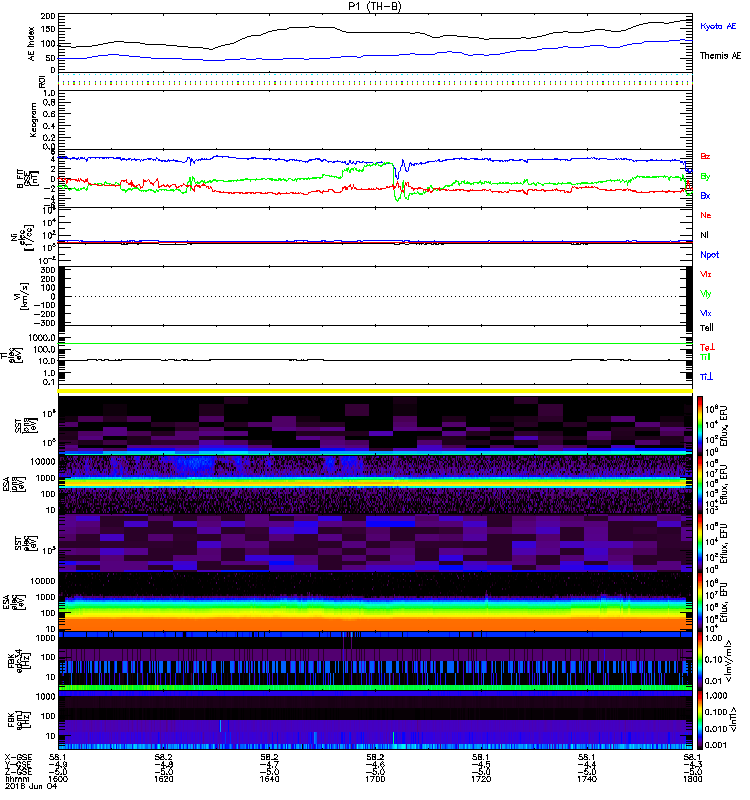Click the 1000.0 tick on temperature axis
The image size is (750, 800).
point(42,338)
